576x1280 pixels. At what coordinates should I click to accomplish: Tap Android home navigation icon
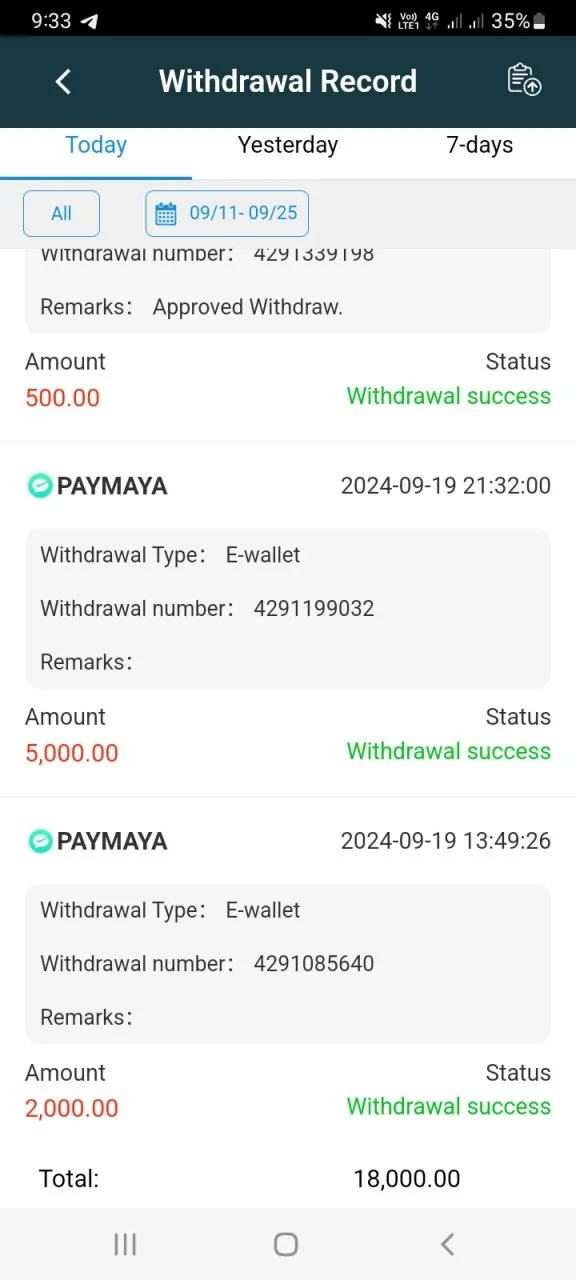pos(286,1244)
